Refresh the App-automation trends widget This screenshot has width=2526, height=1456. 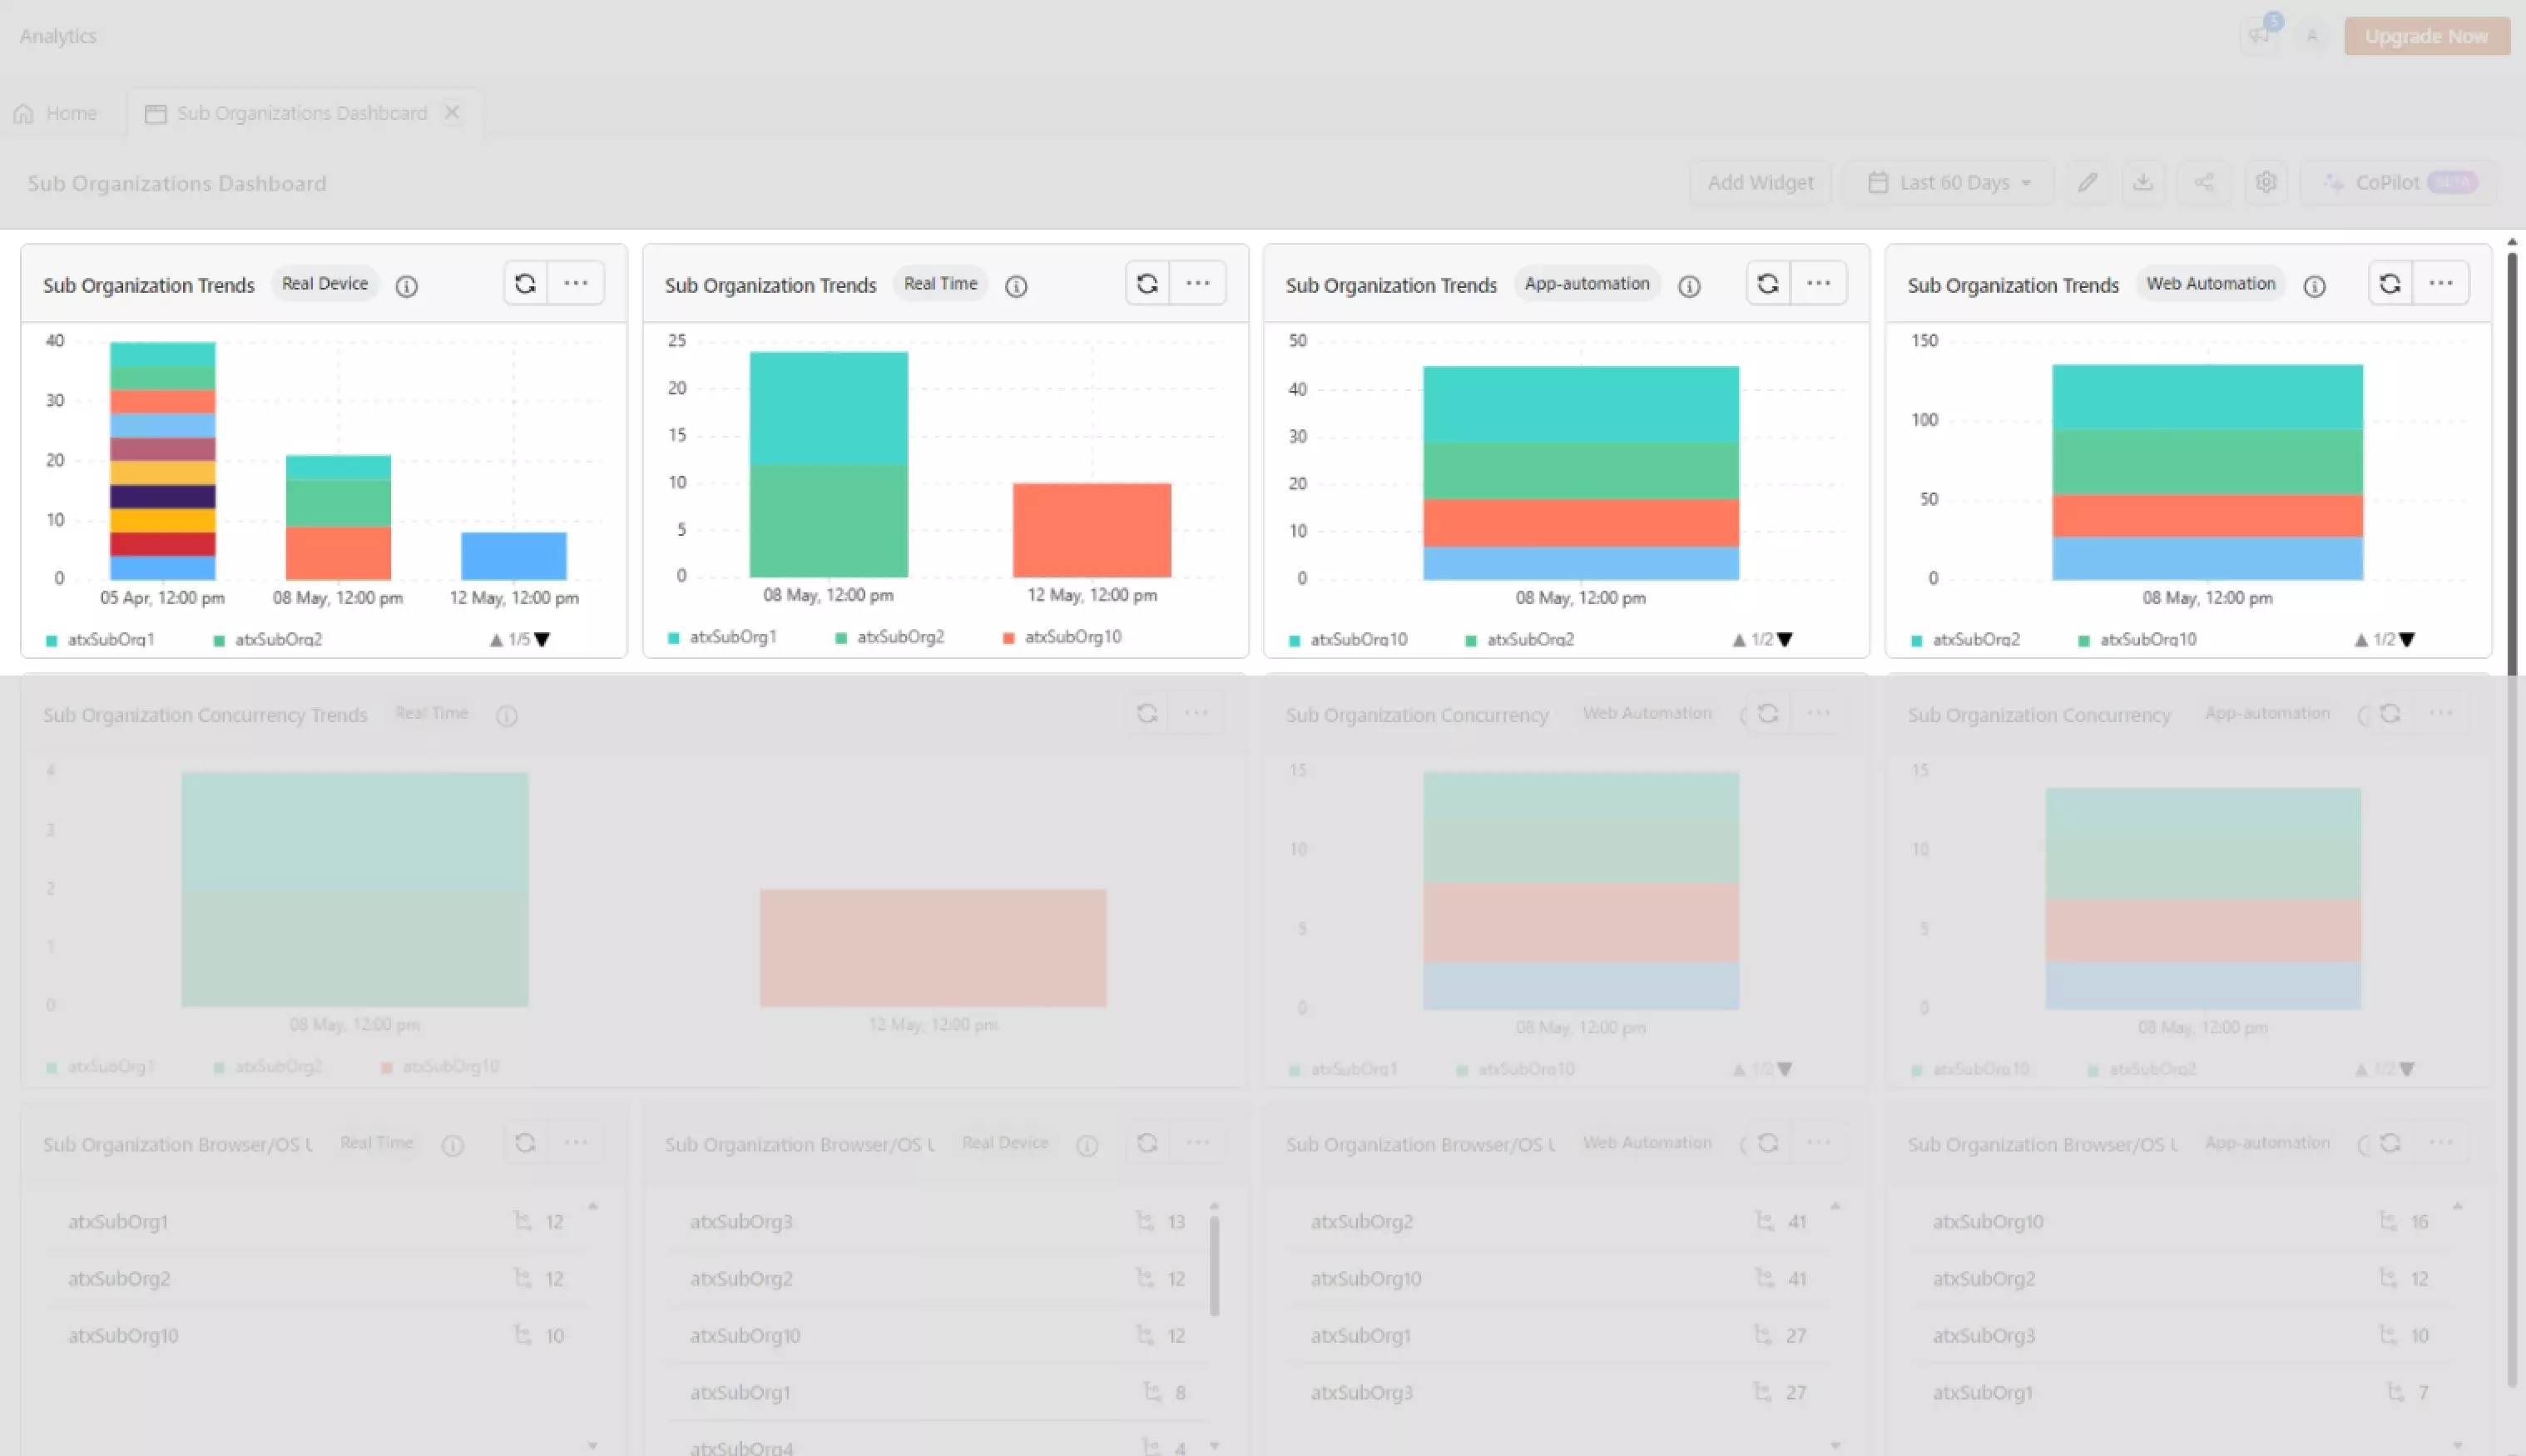(x=1767, y=284)
